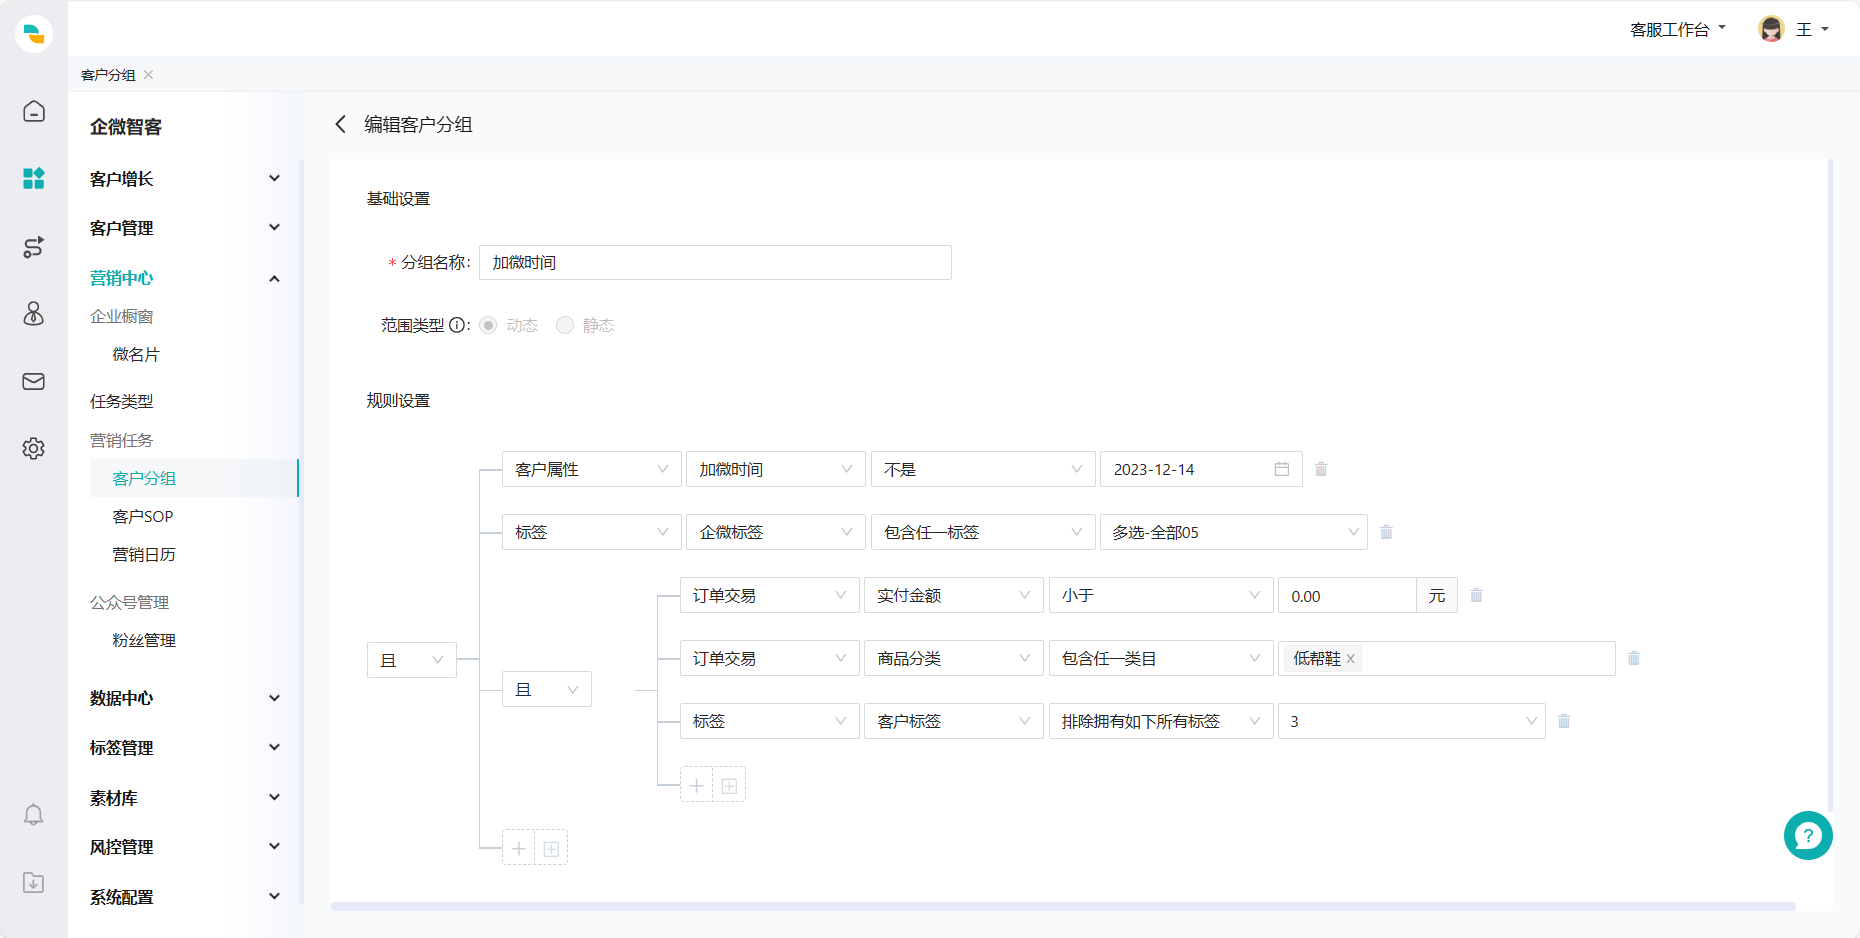Open the 客户标签 dropdown
This screenshot has height=938, width=1860.
(954, 721)
